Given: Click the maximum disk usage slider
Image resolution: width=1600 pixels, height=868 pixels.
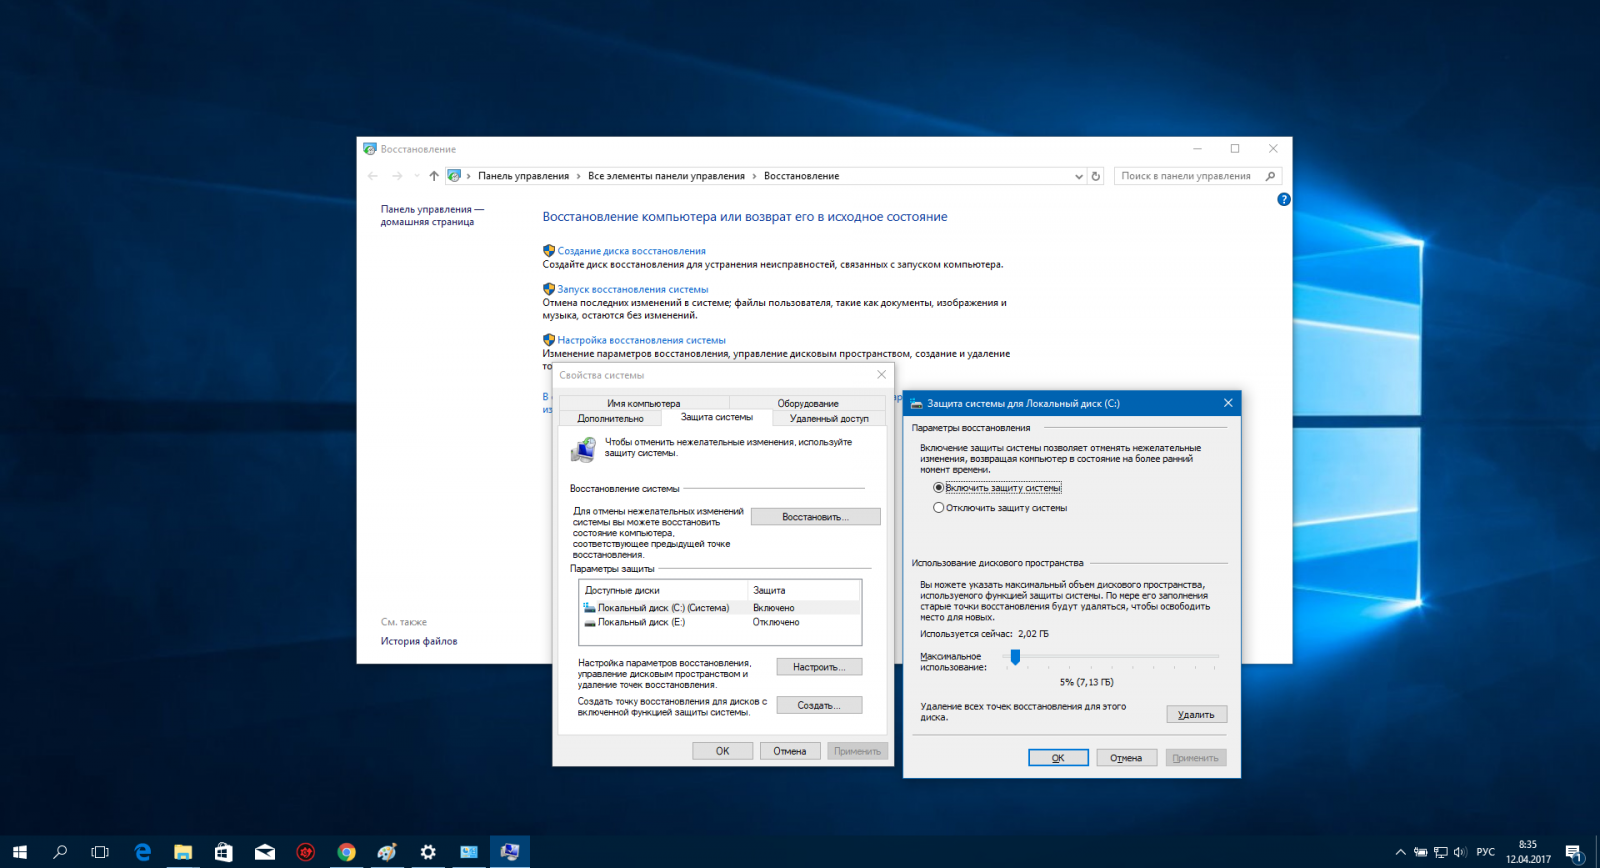Looking at the screenshot, I should [1016, 657].
